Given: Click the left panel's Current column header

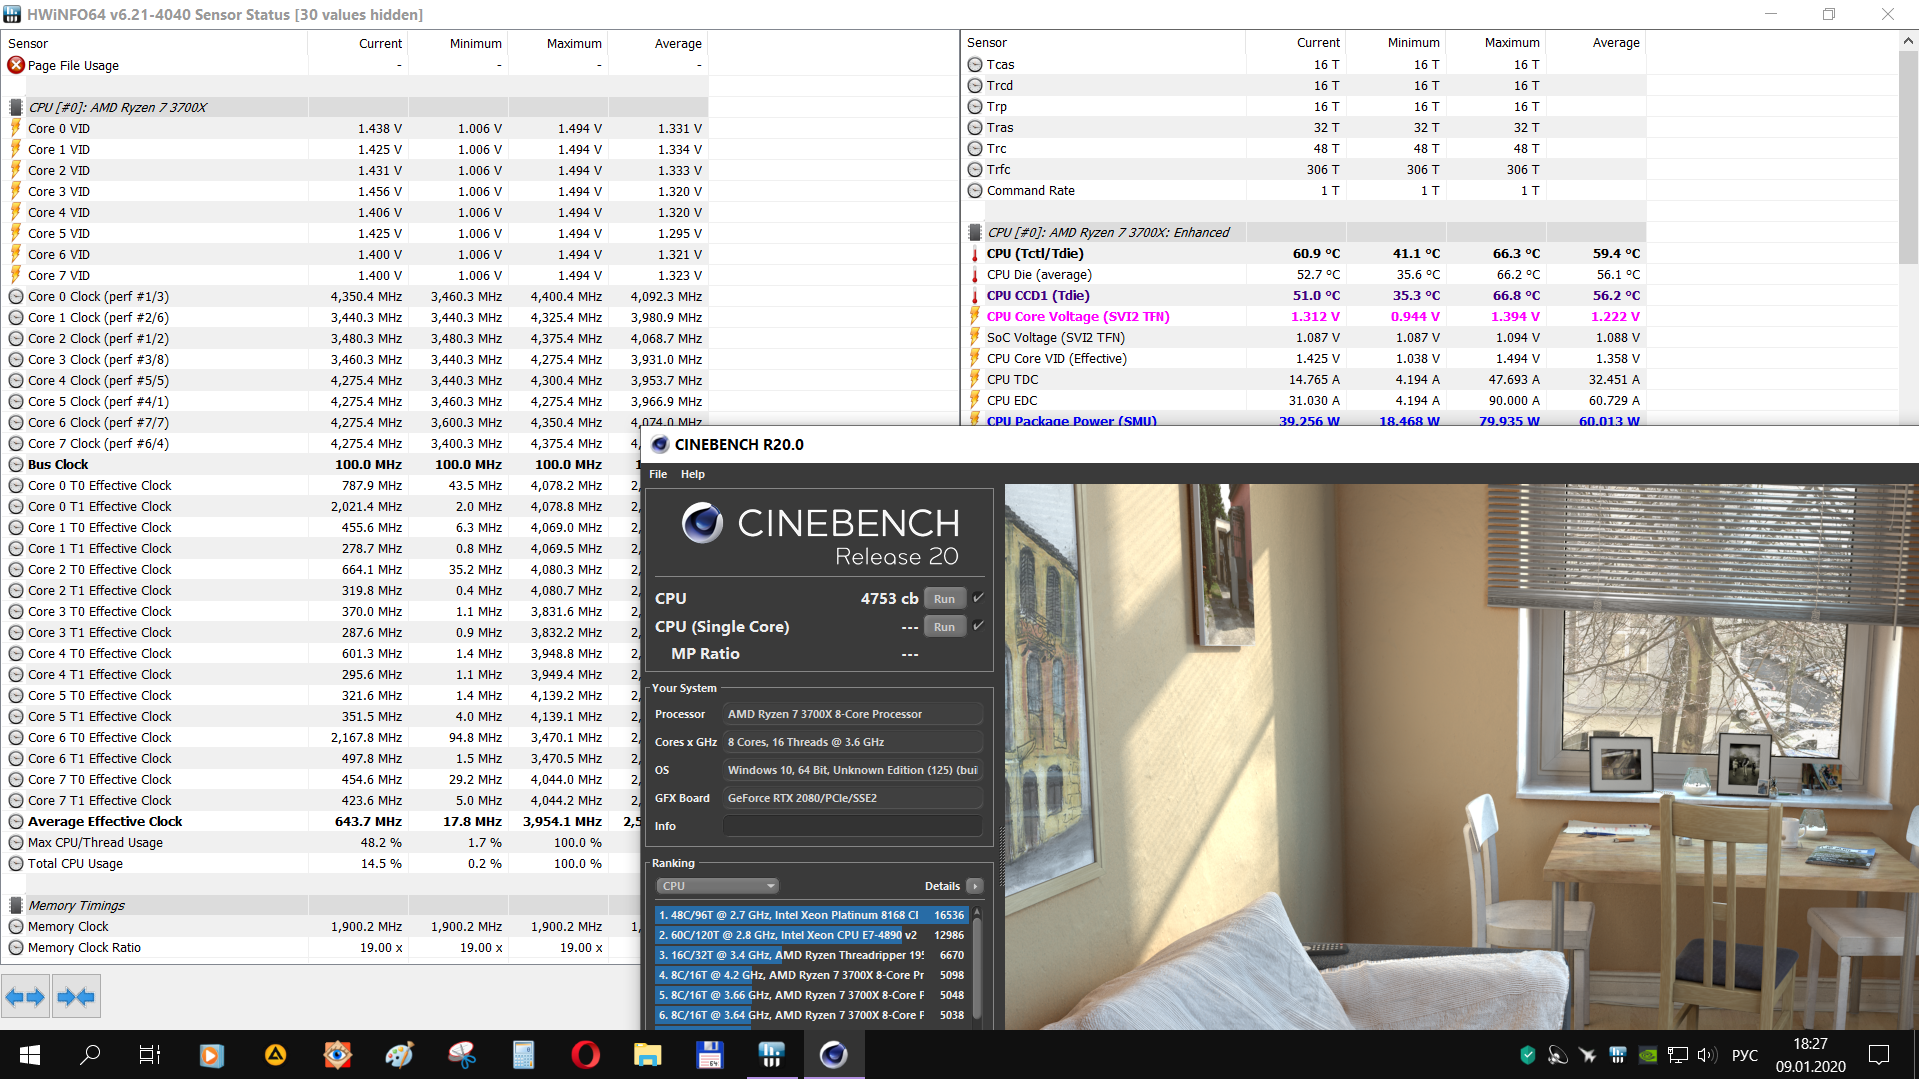Looking at the screenshot, I should tap(358, 43).
